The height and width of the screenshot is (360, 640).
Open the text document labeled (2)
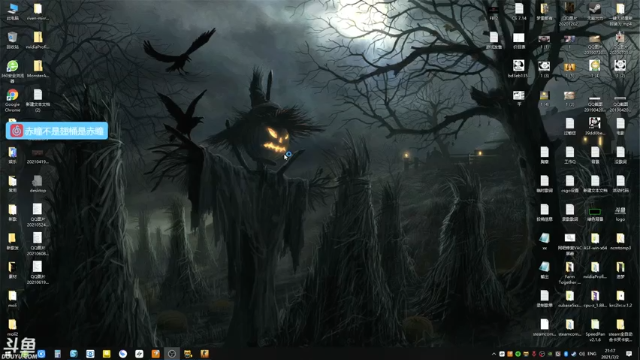(38, 100)
